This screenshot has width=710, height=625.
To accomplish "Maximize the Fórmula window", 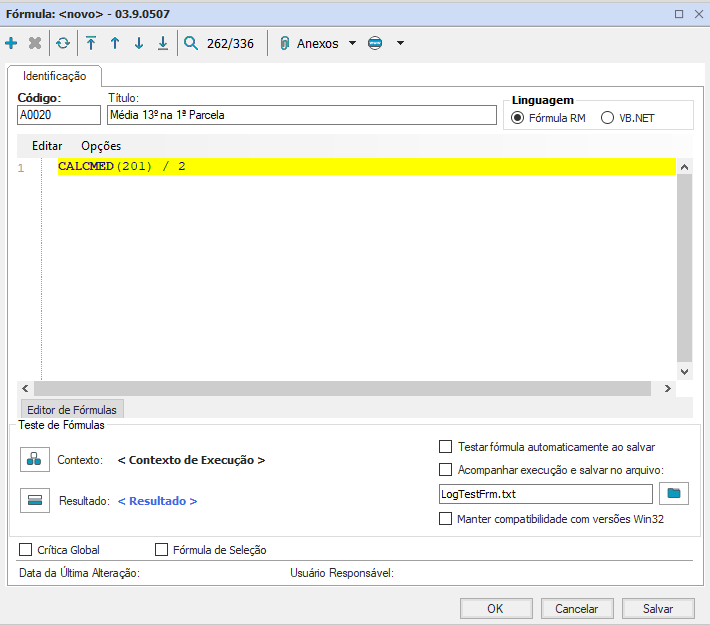I will point(679,14).
